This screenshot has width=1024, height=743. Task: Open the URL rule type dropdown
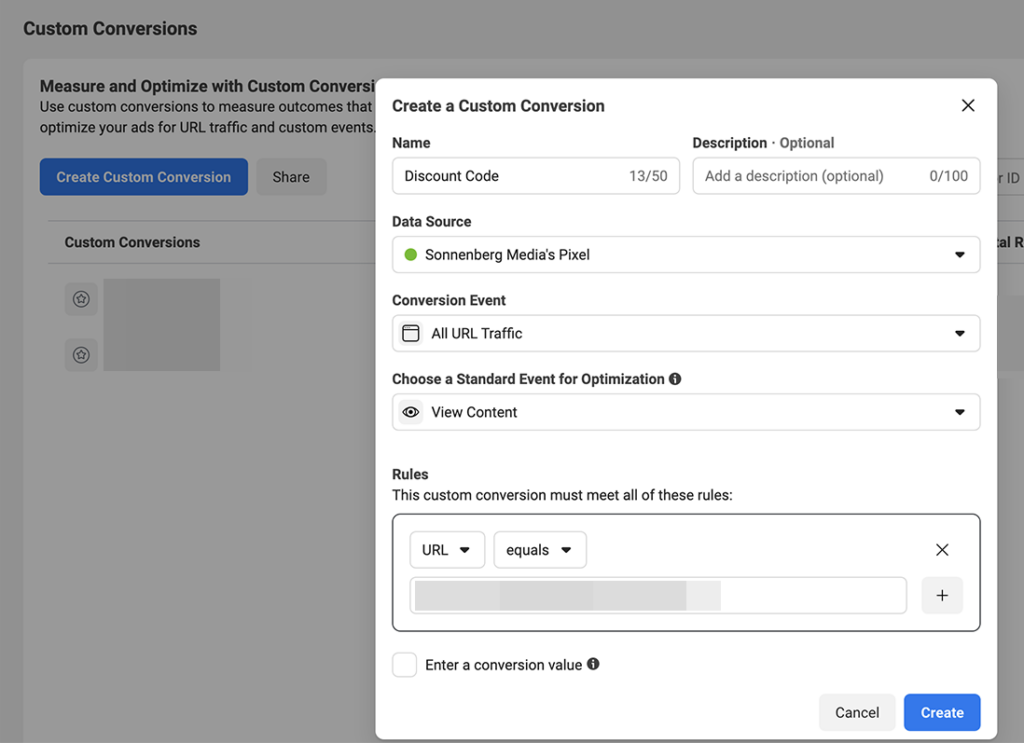[x=447, y=549]
